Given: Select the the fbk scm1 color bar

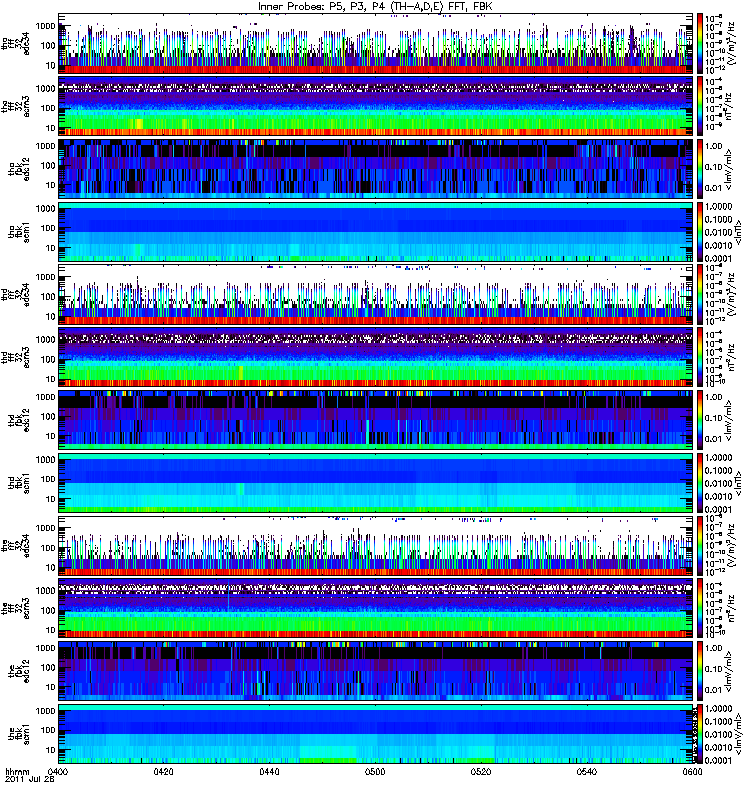Looking at the screenshot, I should 700,734.
